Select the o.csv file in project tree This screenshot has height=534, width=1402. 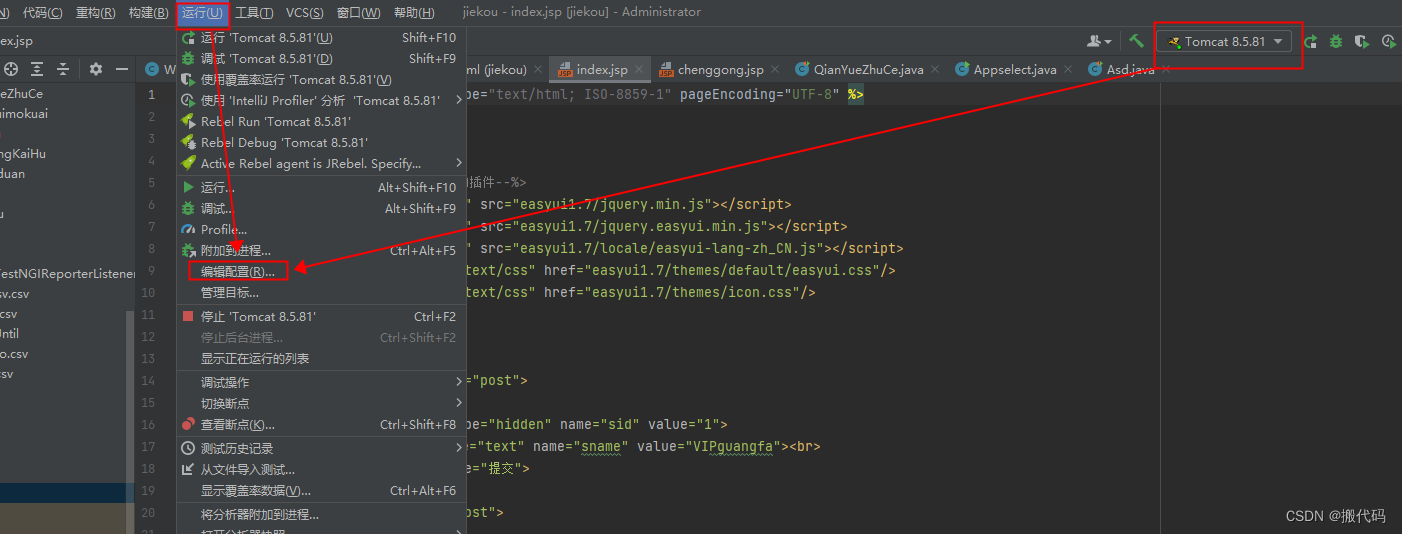tap(14, 354)
